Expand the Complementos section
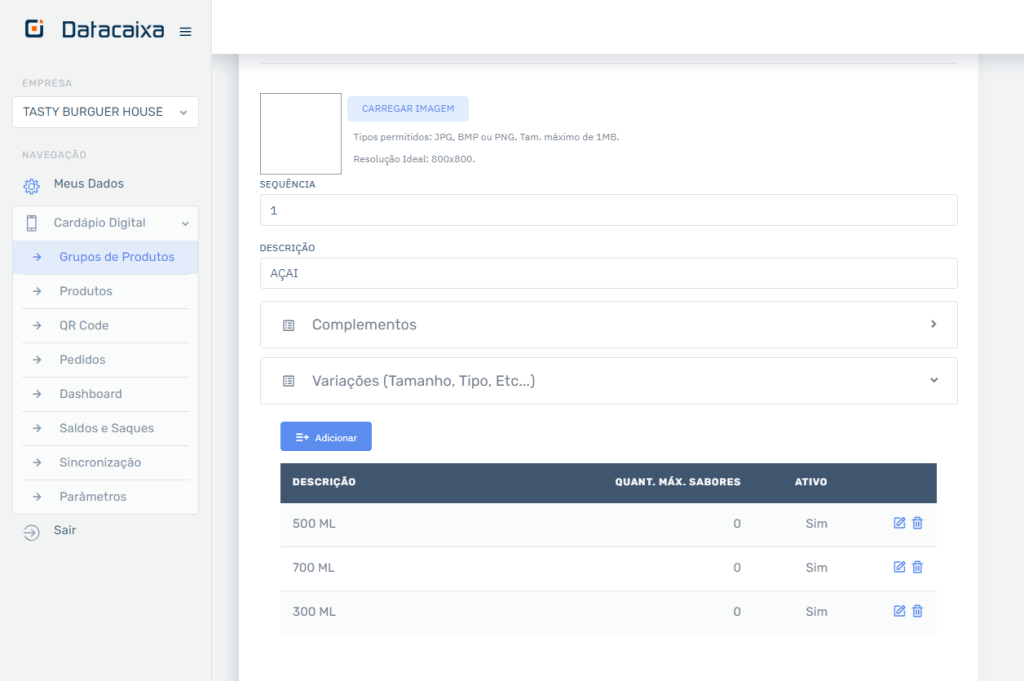This screenshot has height=681, width=1024. [608, 325]
